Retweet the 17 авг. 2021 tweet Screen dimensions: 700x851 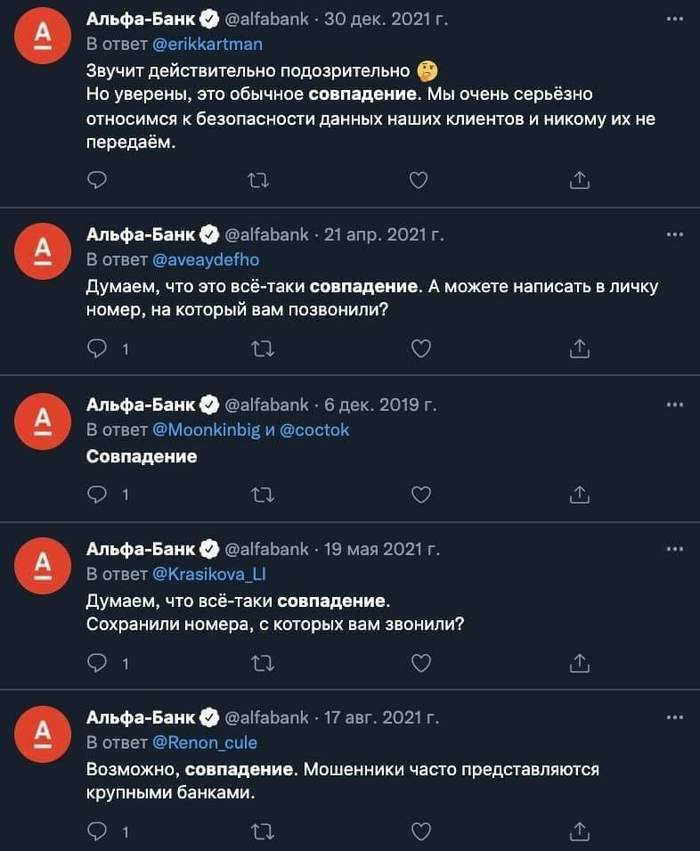pos(260,831)
